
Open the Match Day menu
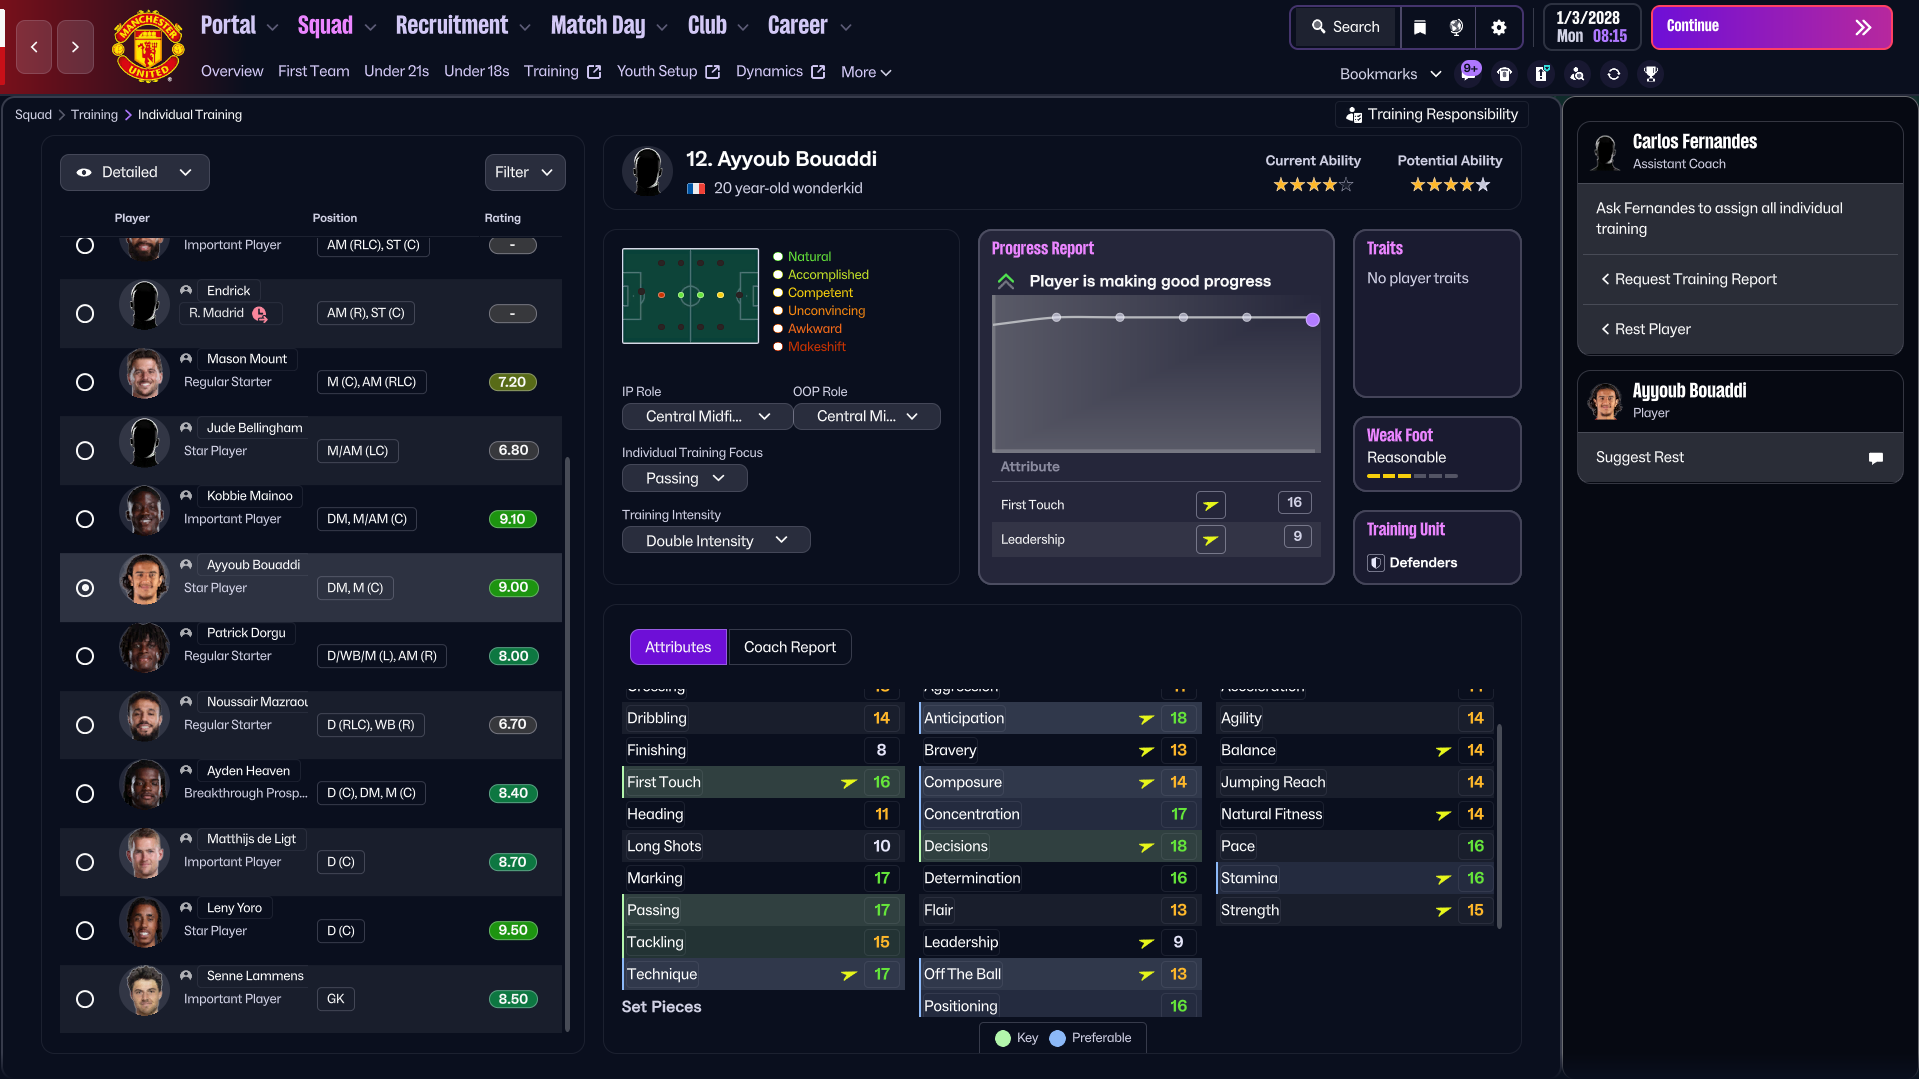609,26
